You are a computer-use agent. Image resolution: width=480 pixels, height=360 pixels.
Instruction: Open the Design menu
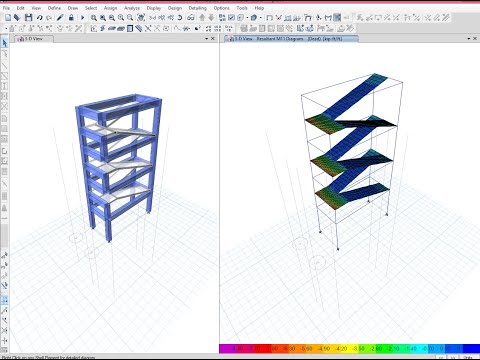coord(175,8)
